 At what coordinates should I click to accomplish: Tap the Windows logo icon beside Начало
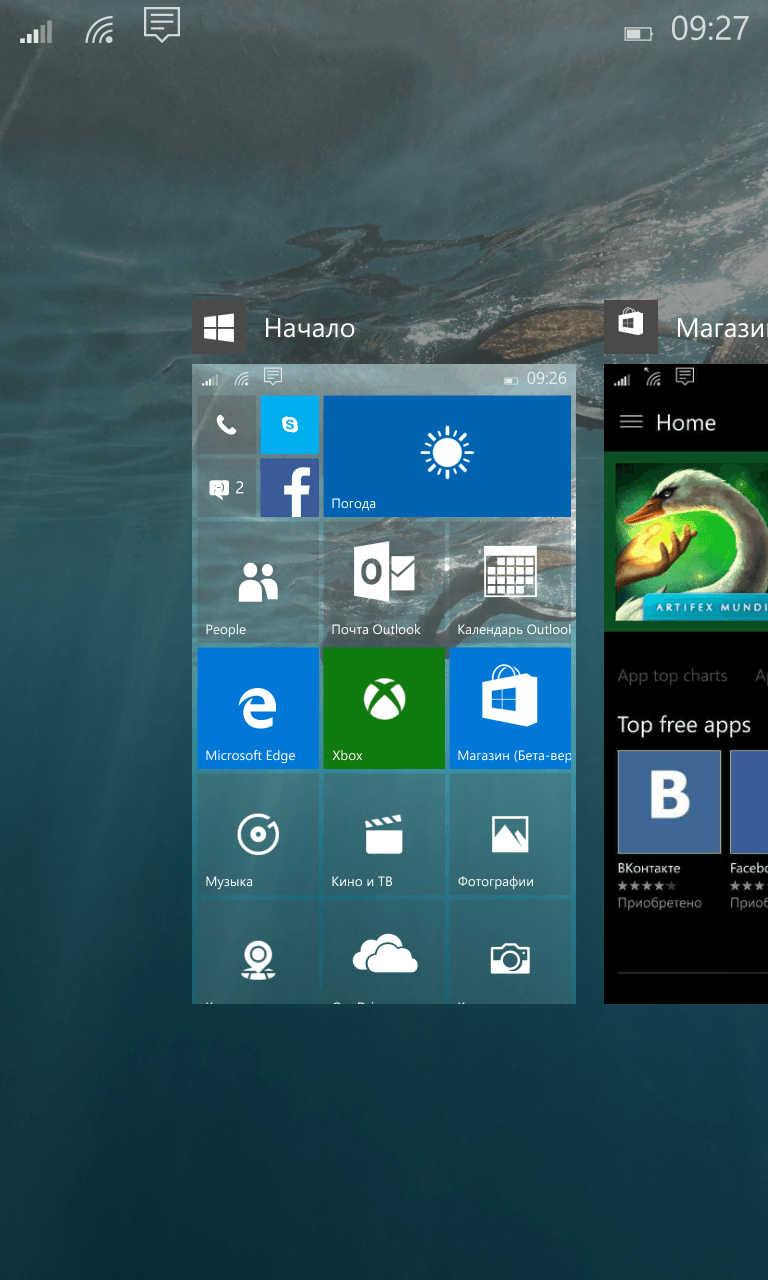[218, 327]
